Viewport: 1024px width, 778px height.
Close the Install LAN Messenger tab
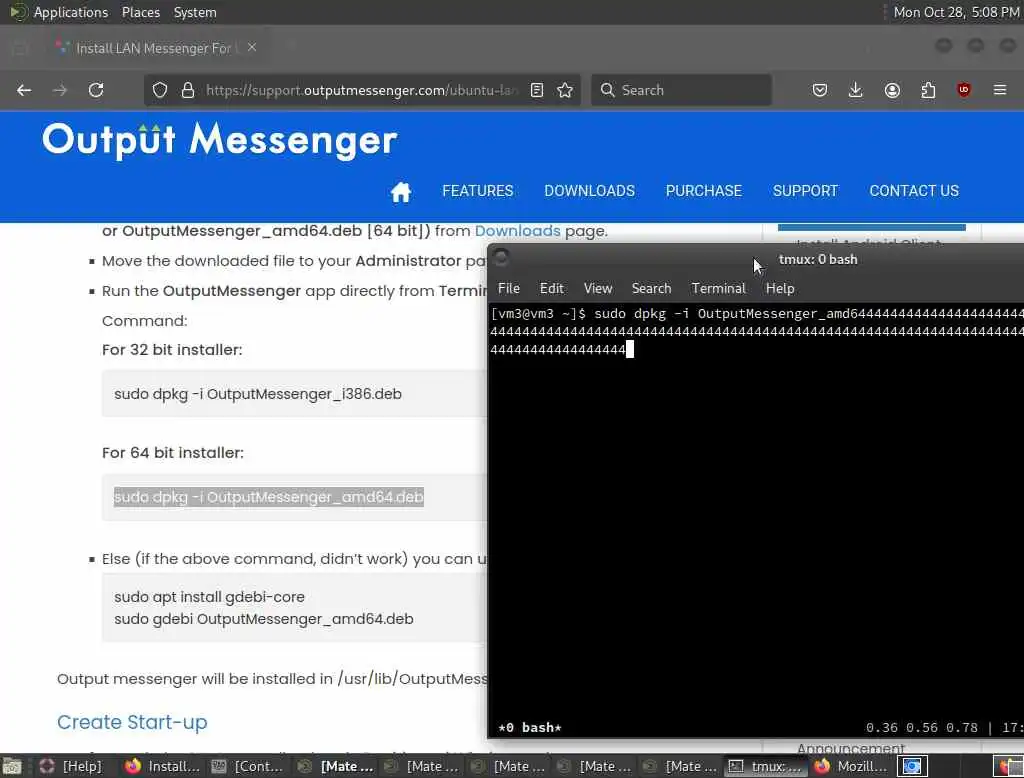pyautogui.click(x=252, y=48)
